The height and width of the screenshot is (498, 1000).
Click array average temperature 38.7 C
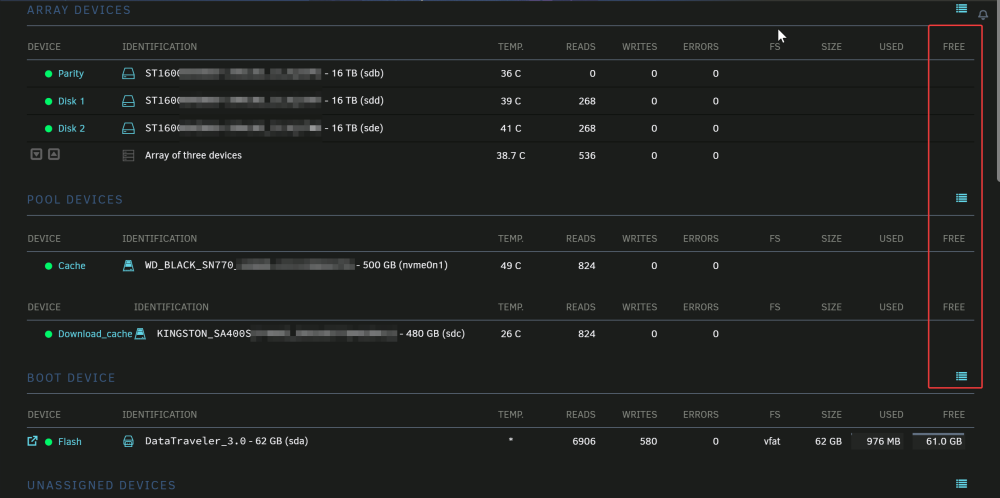[x=511, y=156]
